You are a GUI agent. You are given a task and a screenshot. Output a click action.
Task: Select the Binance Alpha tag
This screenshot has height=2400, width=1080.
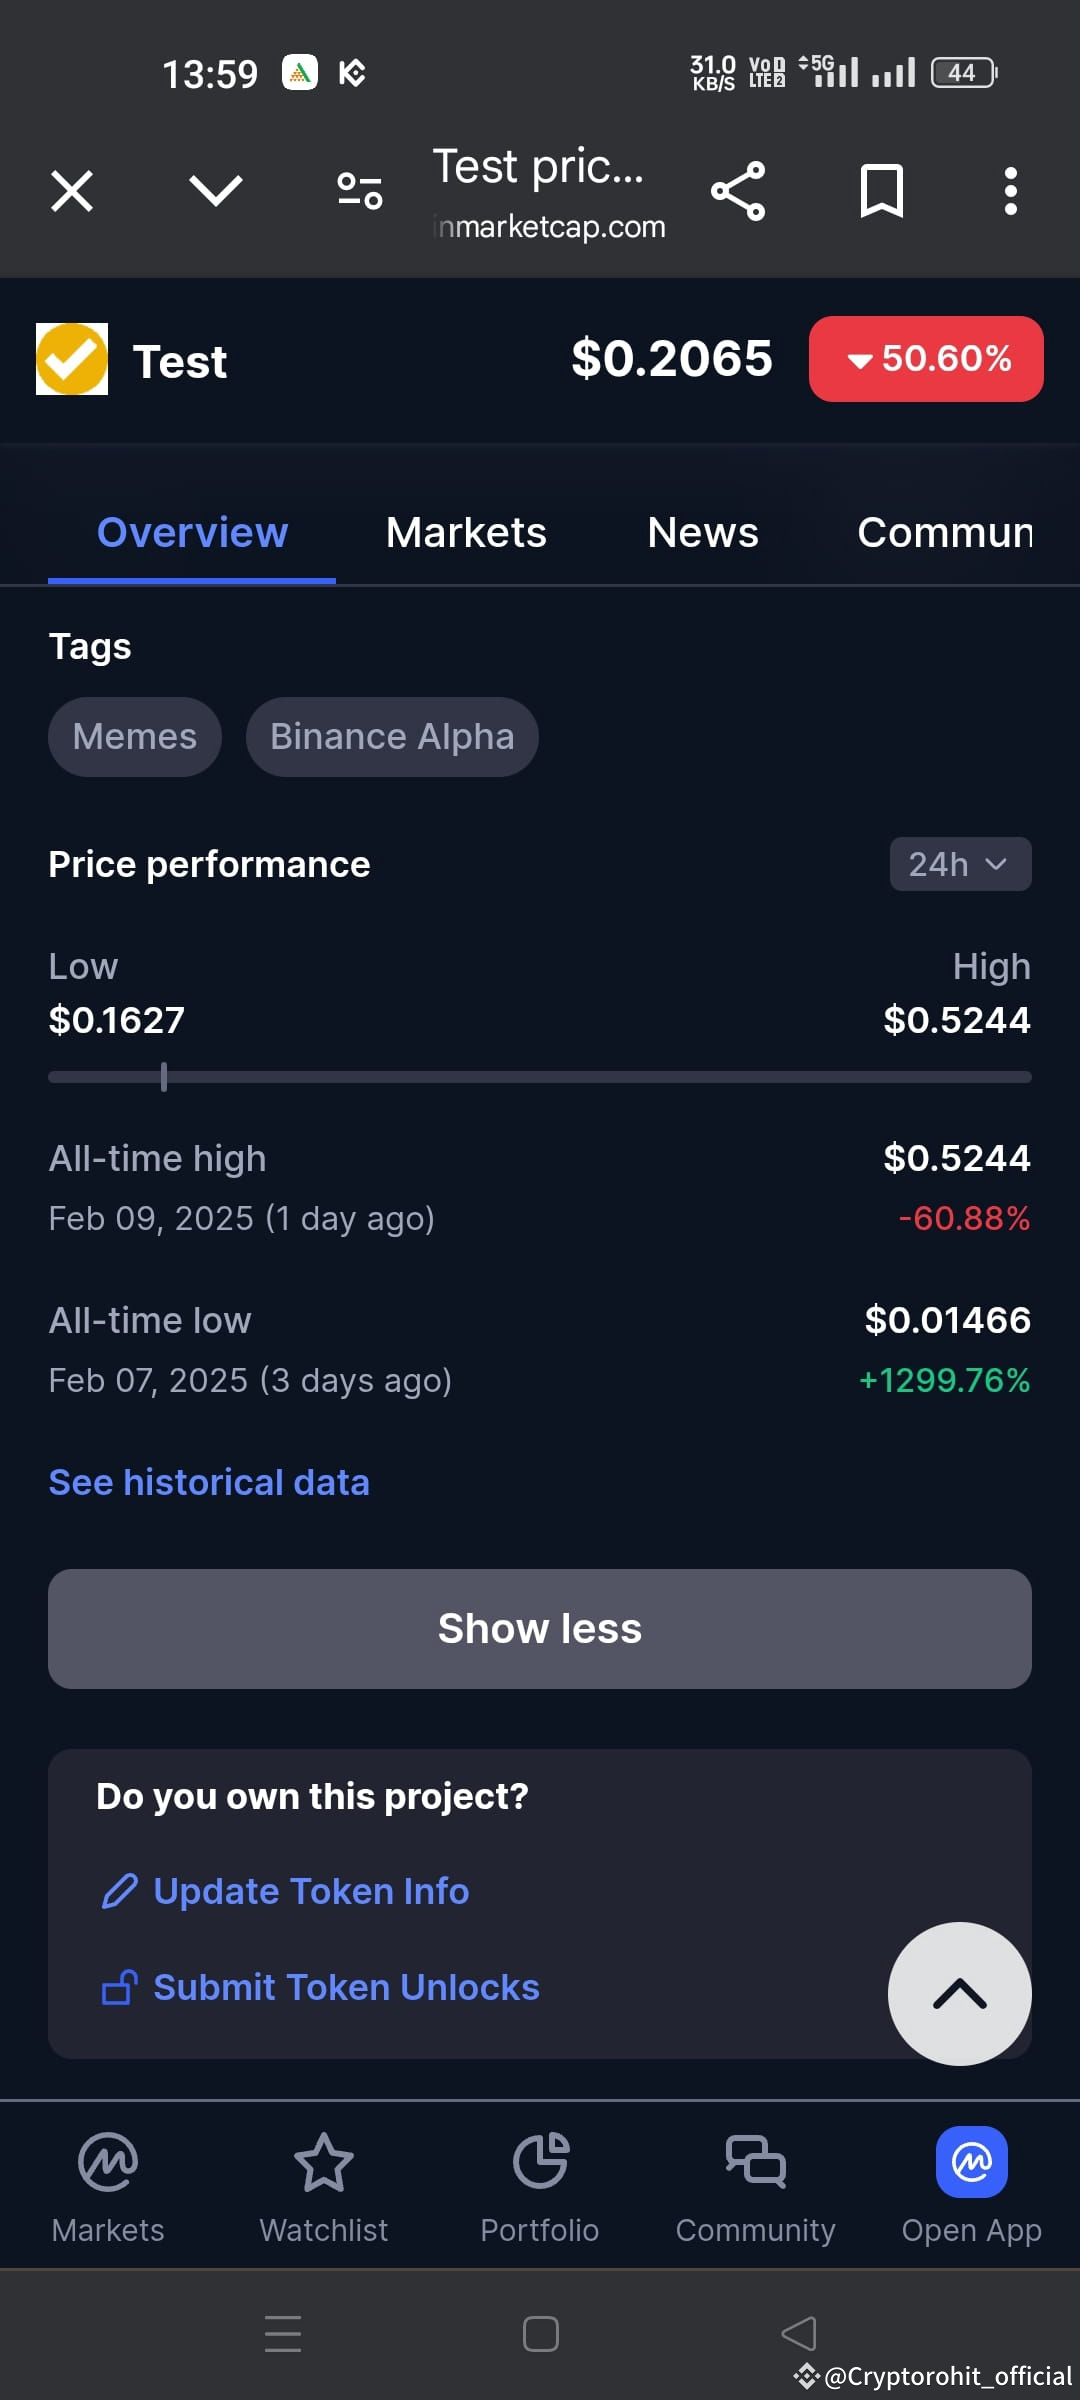pyautogui.click(x=392, y=737)
